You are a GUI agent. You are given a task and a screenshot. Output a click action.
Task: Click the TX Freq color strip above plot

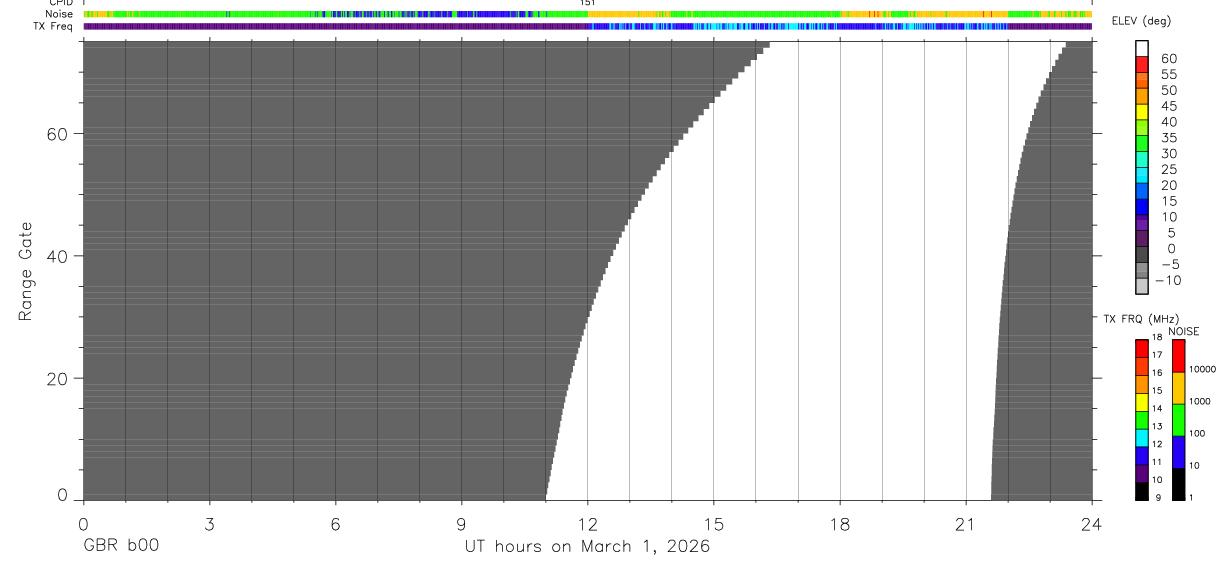pyautogui.click(x=587, y=26)
